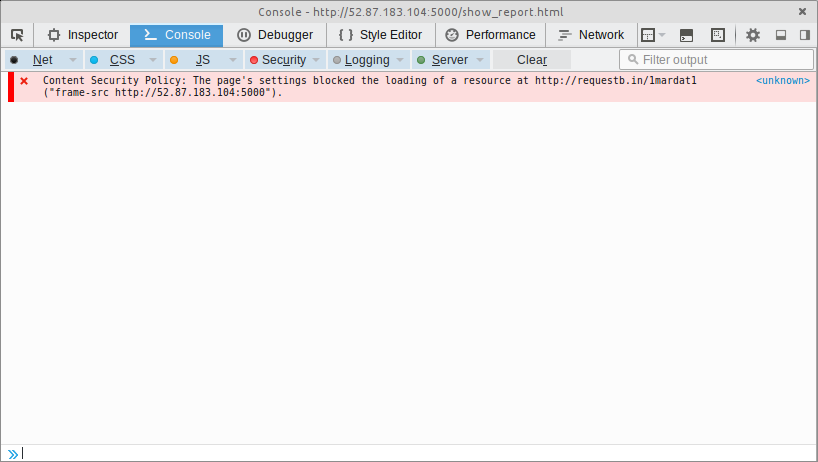Open the frame selector icon
This screenshot has height=462, width=818.
pos(653,35)
